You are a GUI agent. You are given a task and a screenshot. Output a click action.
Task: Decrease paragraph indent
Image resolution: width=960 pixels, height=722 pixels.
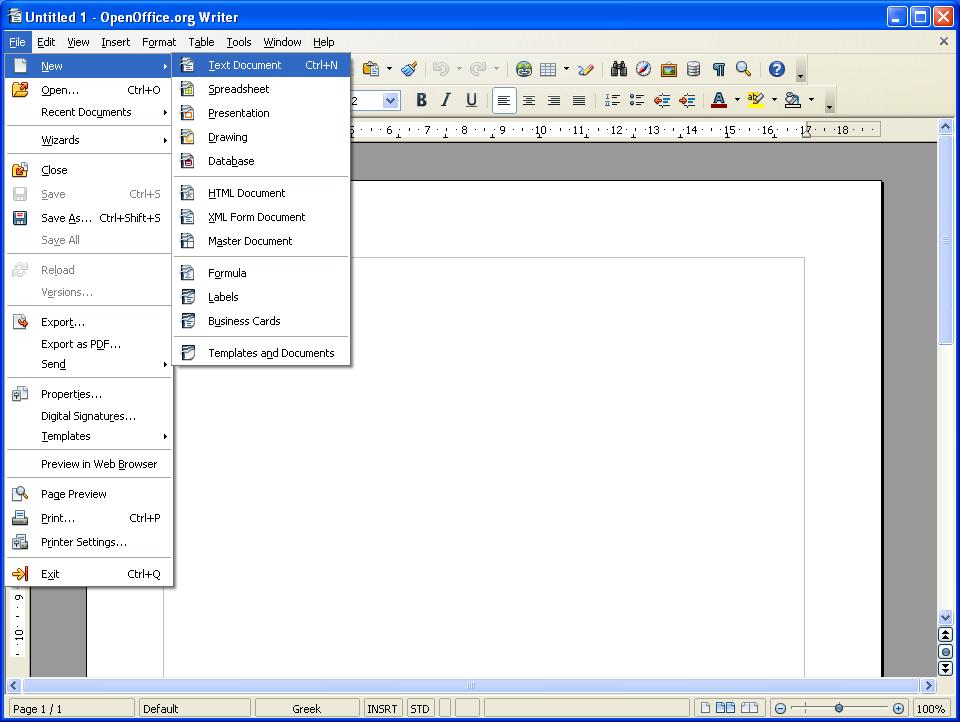pos(662,100)
